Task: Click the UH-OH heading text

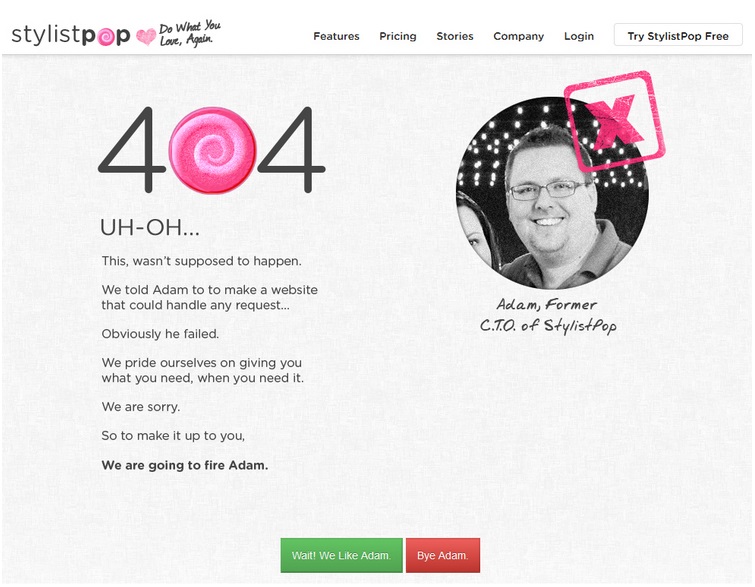Action: (149, 227)
